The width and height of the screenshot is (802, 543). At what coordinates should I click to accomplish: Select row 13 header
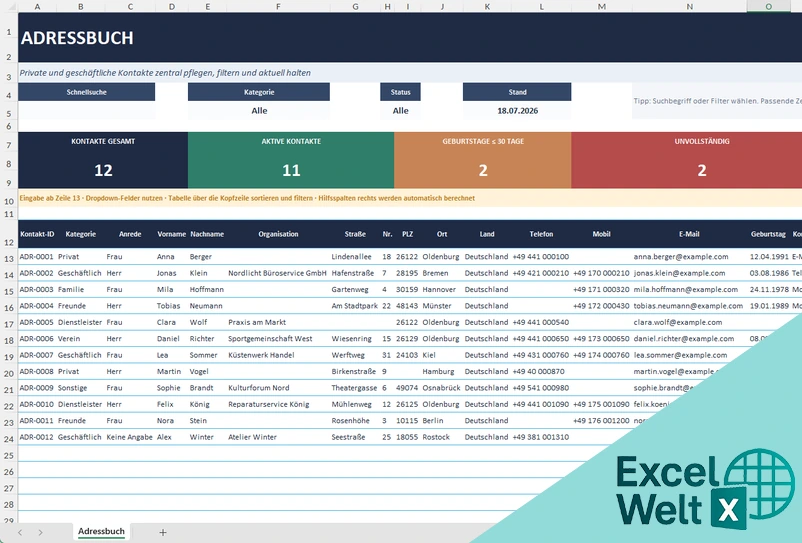9,258
